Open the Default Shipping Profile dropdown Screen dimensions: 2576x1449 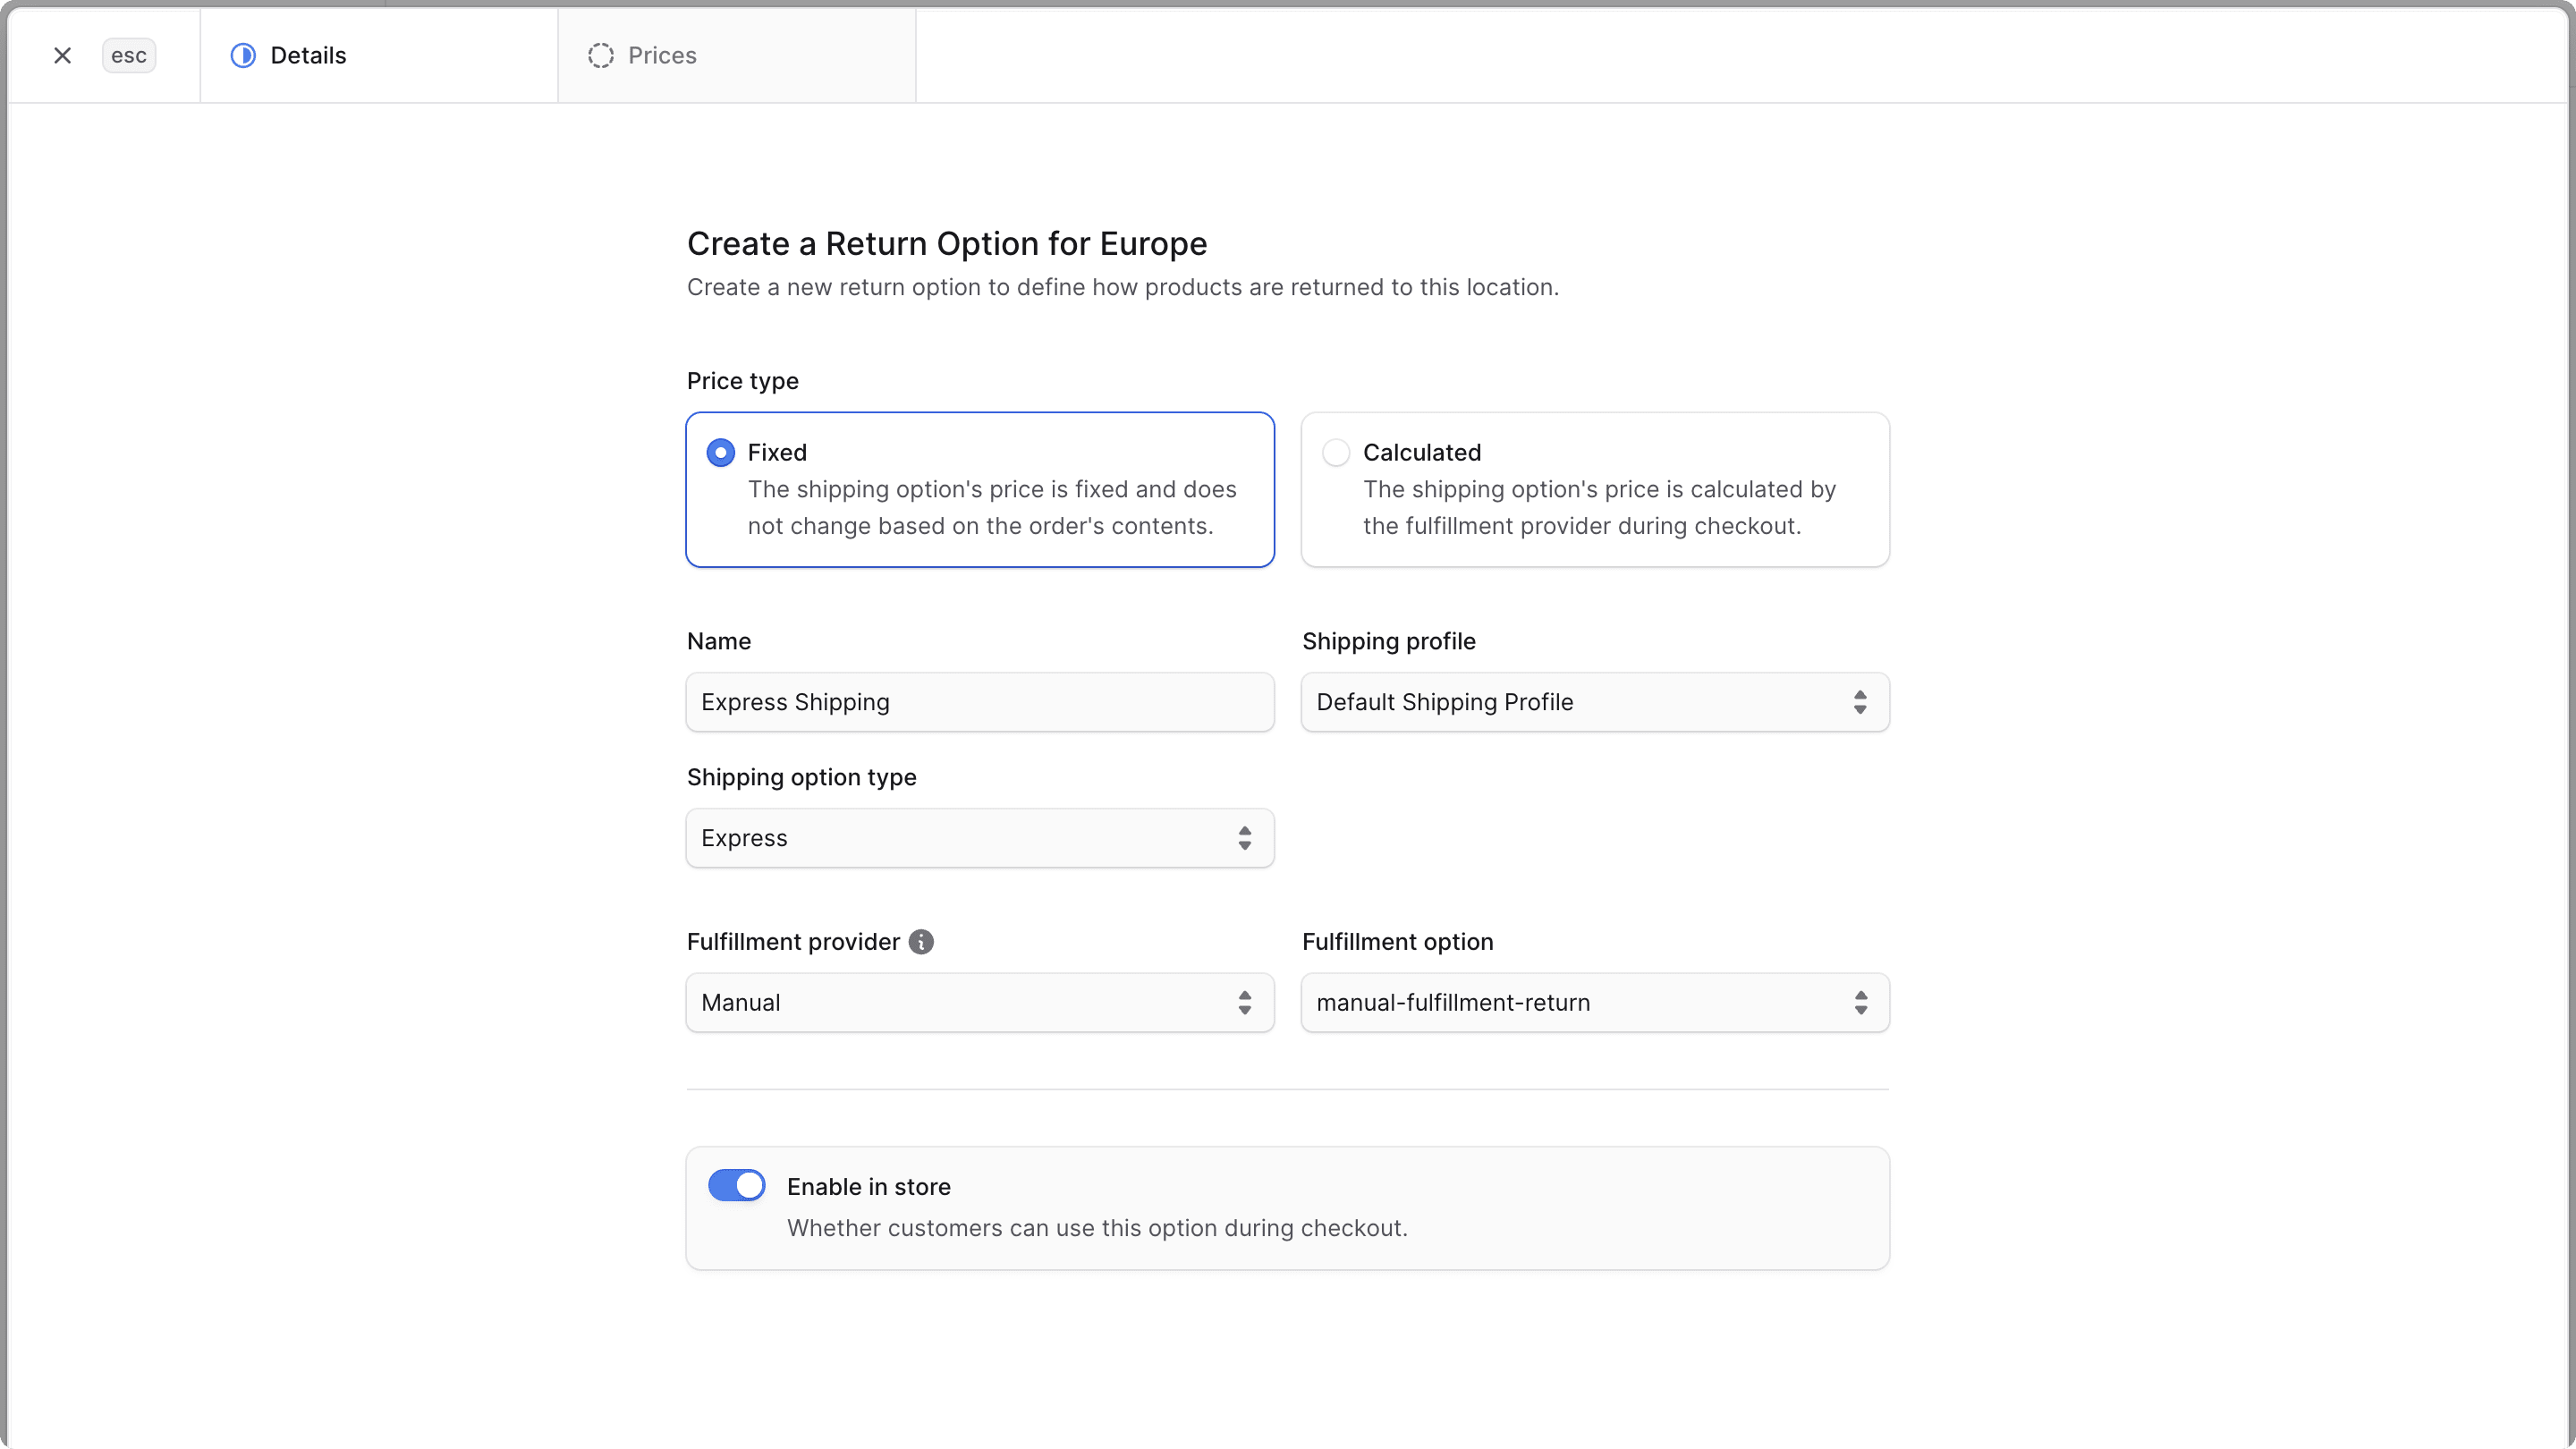pyautogui.click(x=1594, y=702)
